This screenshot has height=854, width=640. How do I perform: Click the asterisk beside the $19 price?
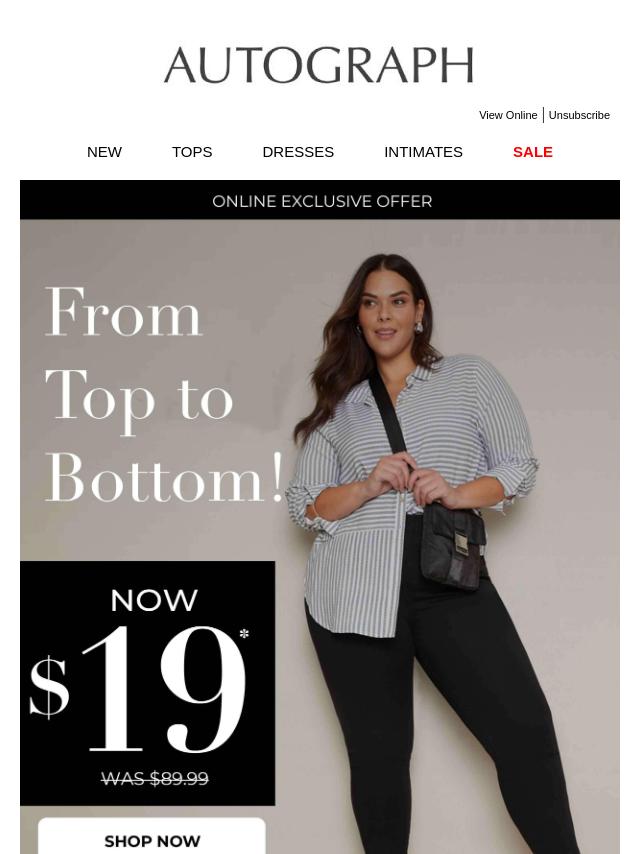point(244,633)
